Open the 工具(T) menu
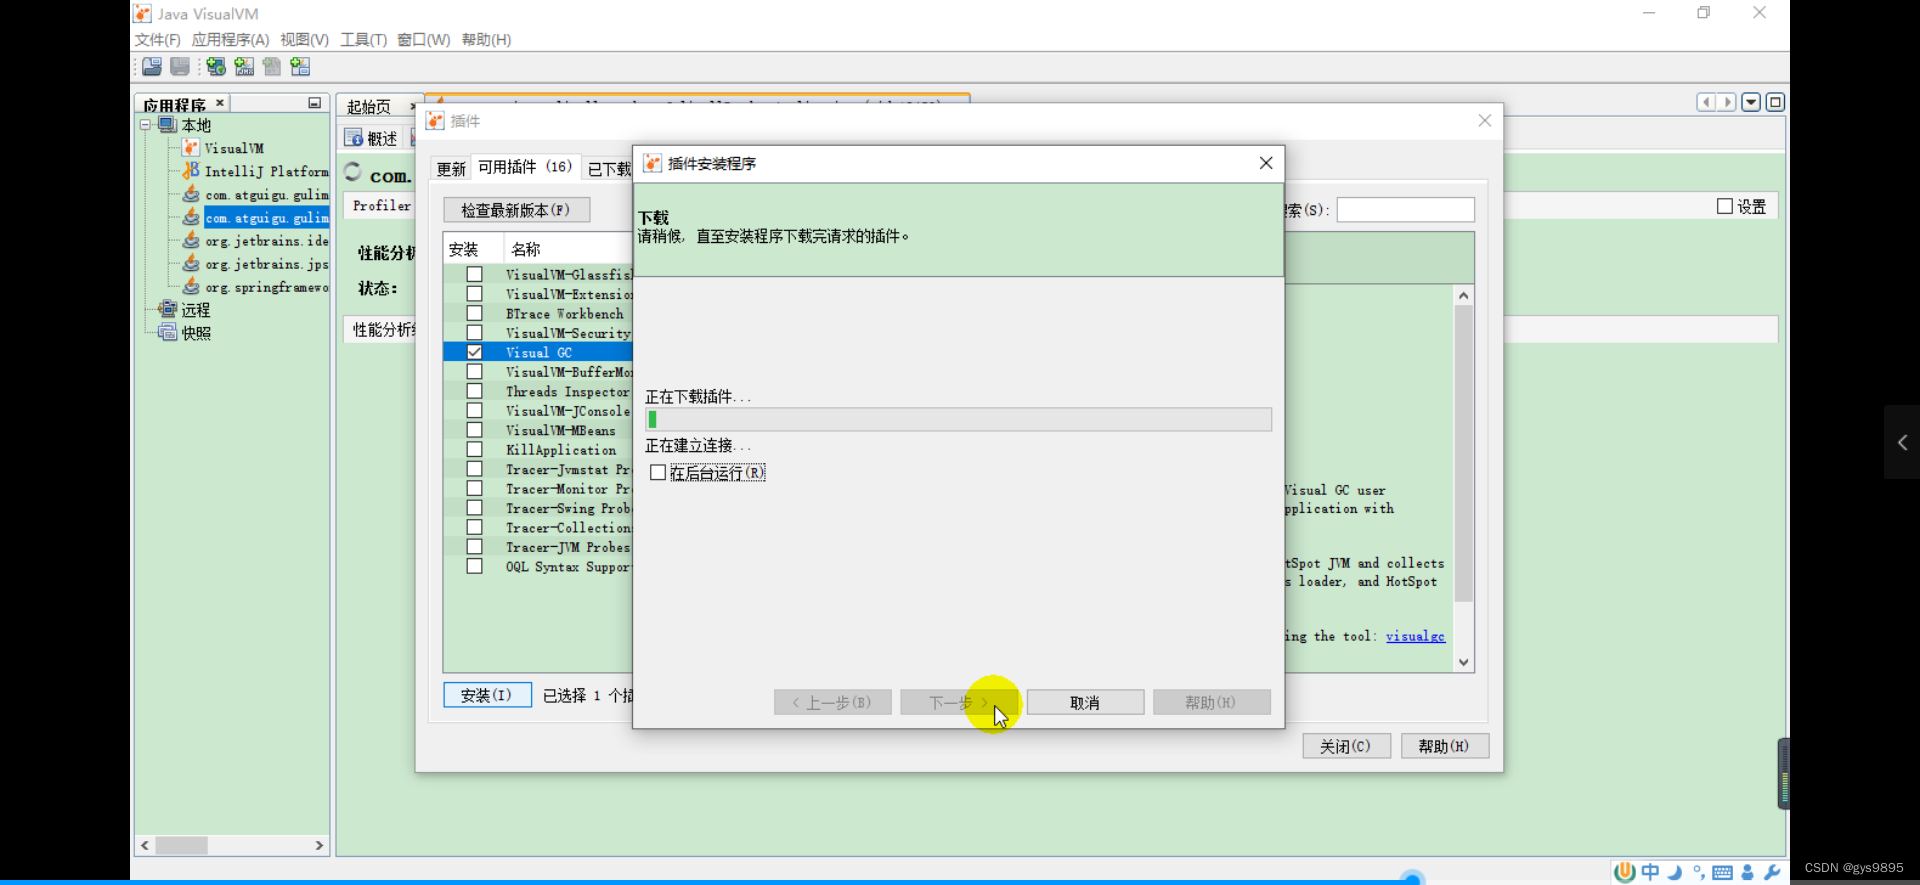 click(x=363, y=39)
